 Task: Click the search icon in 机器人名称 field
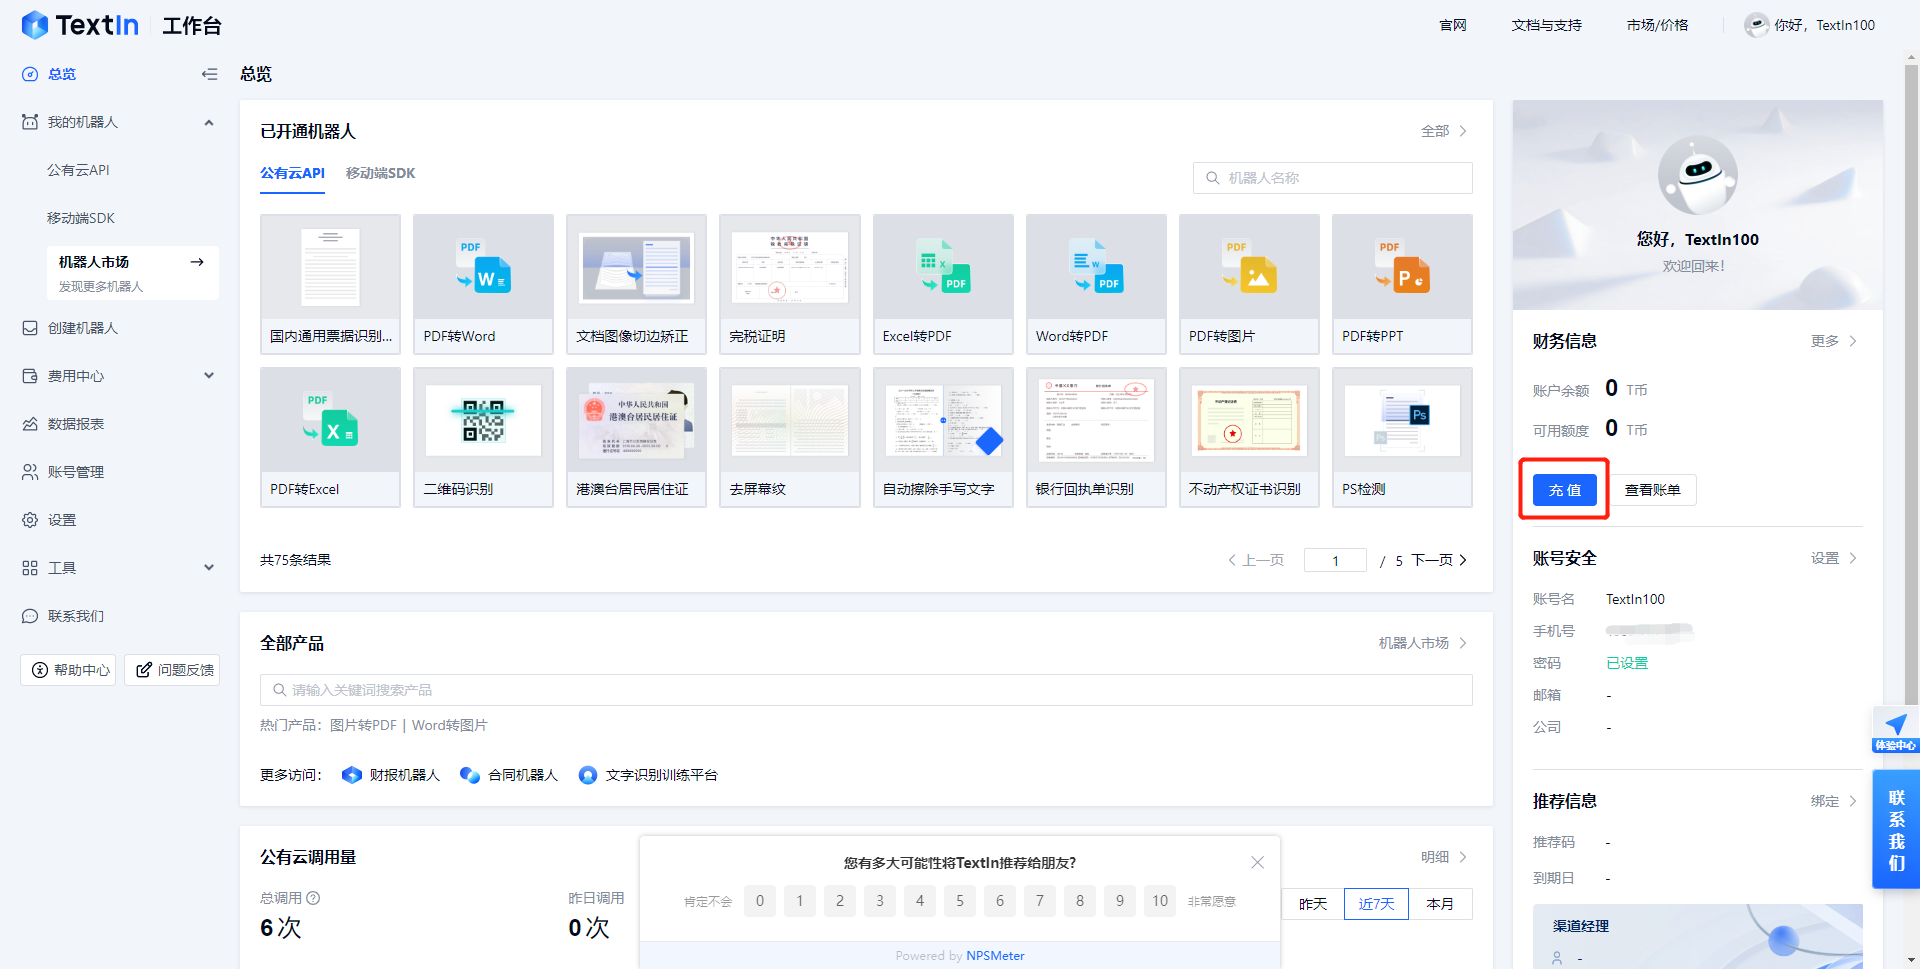1212,178
